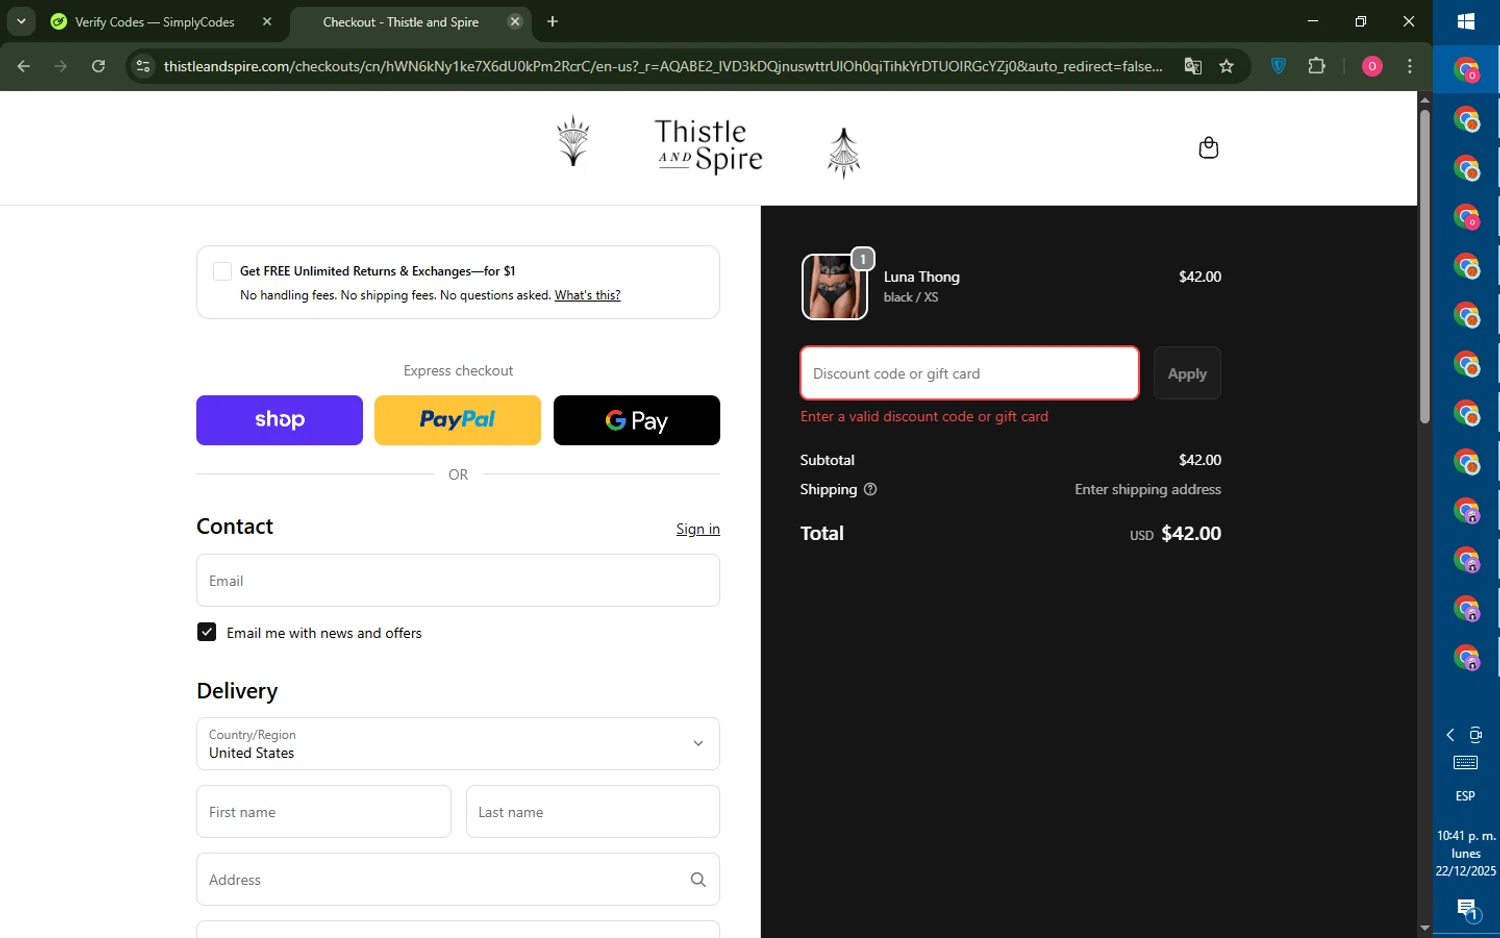The image size is (1500, 938).
Task: Click the taskbar clock 10:41 p. m.
Action: 1466,836
